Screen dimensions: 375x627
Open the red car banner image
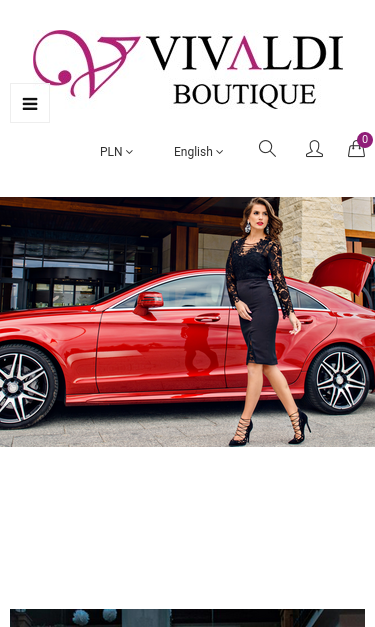188,322
